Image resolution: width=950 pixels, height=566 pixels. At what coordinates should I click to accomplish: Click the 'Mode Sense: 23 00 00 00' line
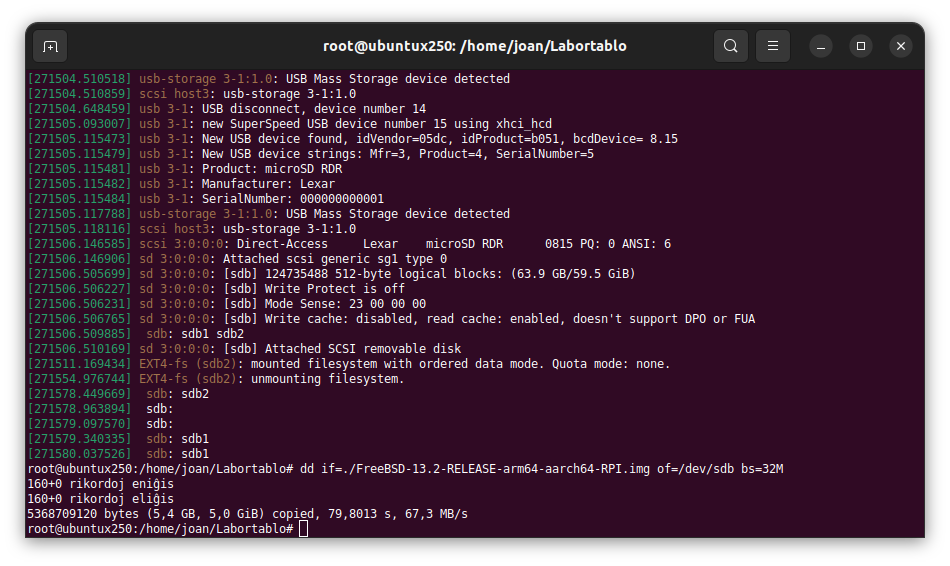pos(227,304)
